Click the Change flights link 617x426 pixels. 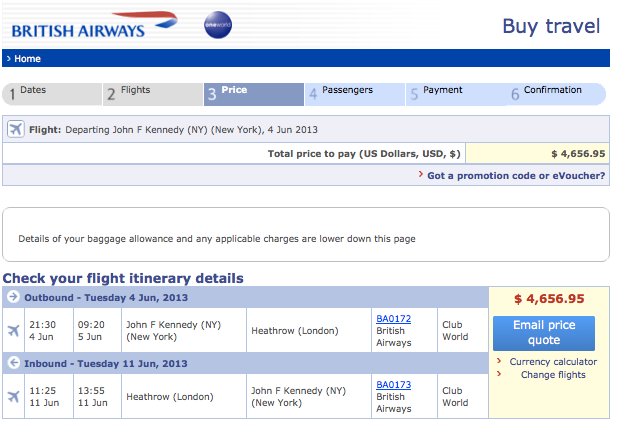pos(552,375)
